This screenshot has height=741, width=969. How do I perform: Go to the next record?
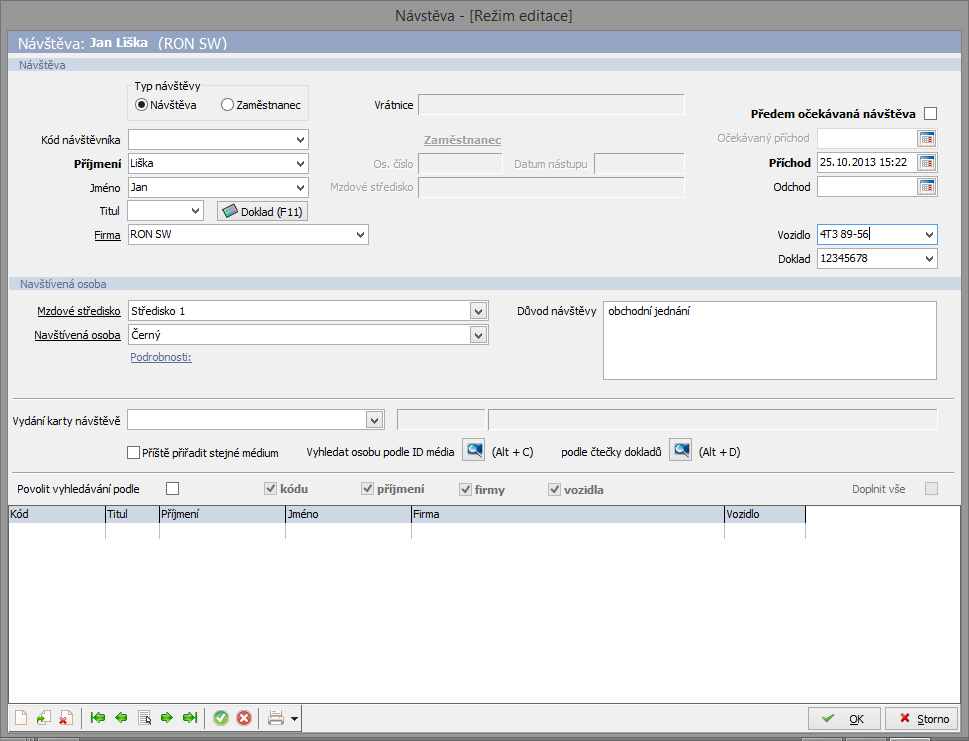[167, 718]
